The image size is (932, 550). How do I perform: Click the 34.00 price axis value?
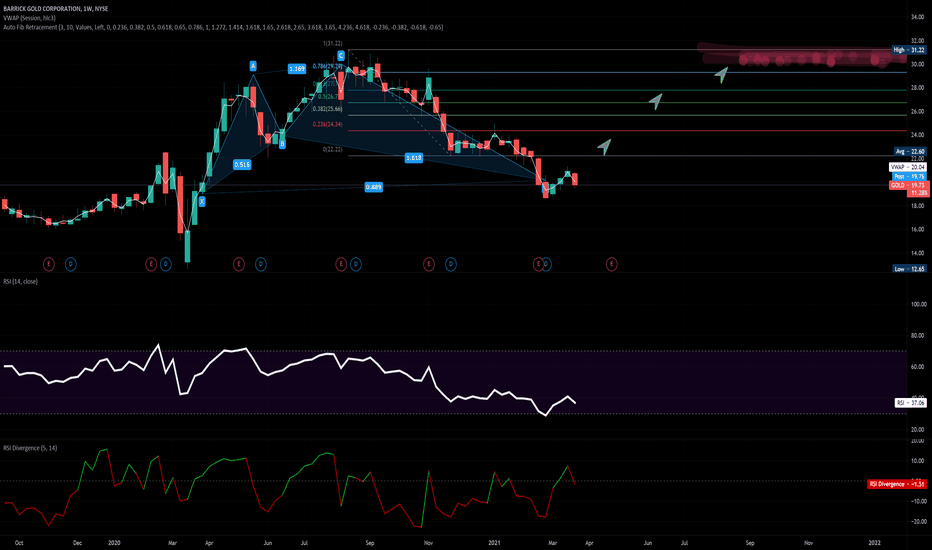point(917,17)
